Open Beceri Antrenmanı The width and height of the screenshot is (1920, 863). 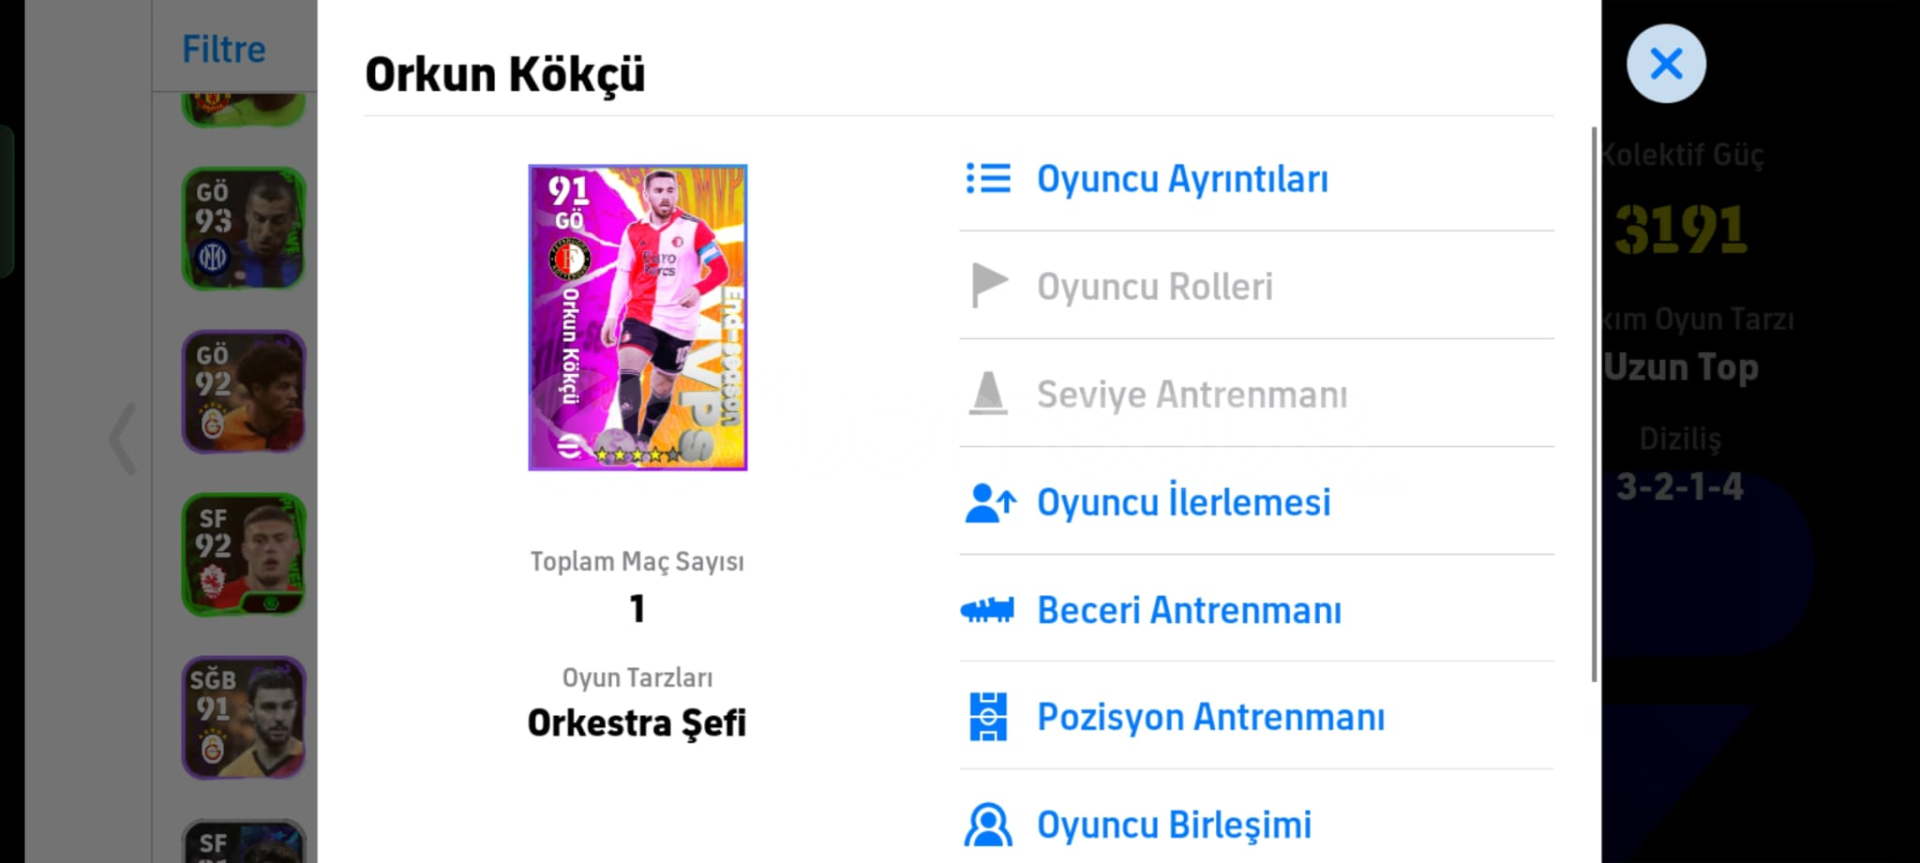[1189, 610]
